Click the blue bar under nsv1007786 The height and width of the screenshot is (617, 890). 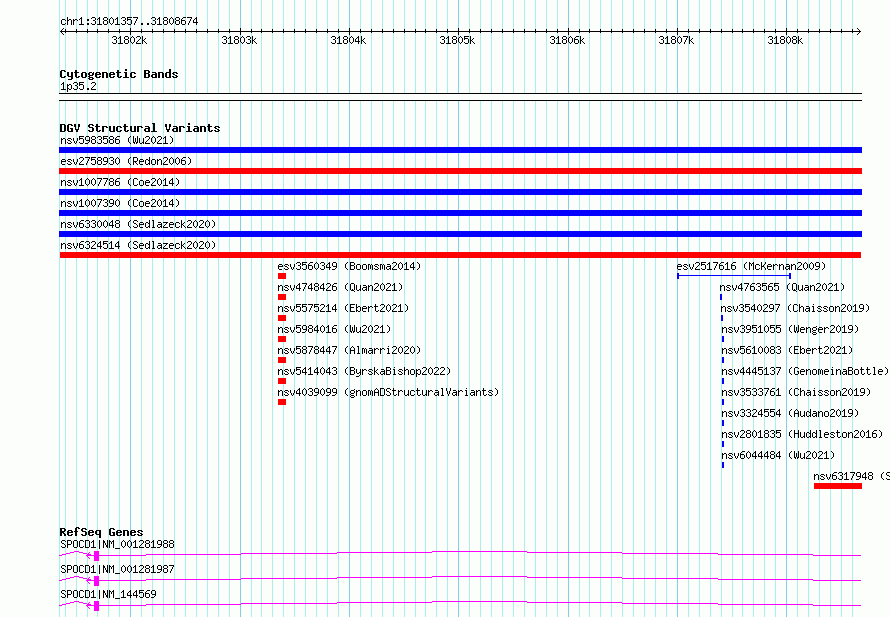pos(460,192)
